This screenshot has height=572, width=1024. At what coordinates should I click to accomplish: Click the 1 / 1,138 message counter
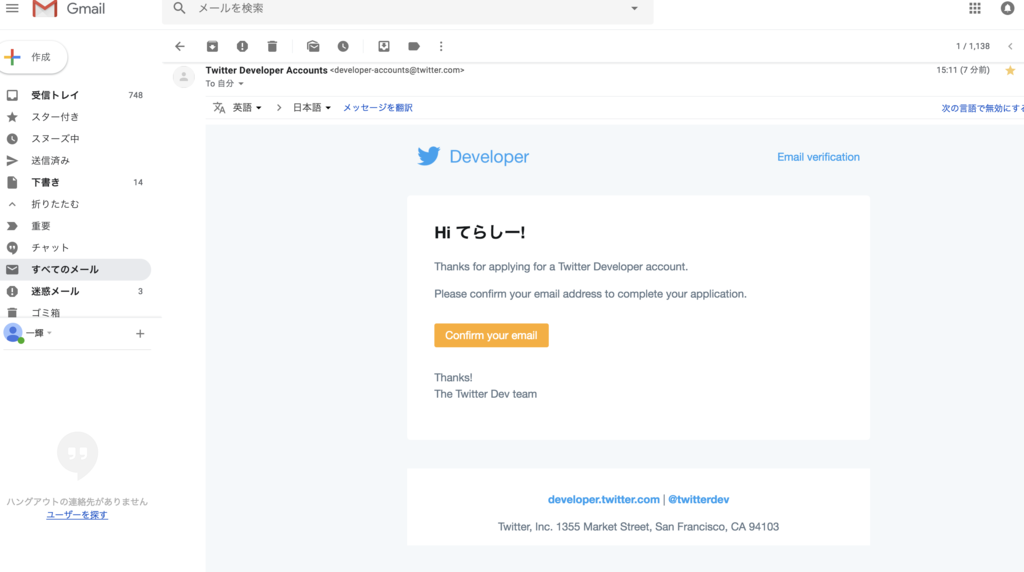point(972,46)
